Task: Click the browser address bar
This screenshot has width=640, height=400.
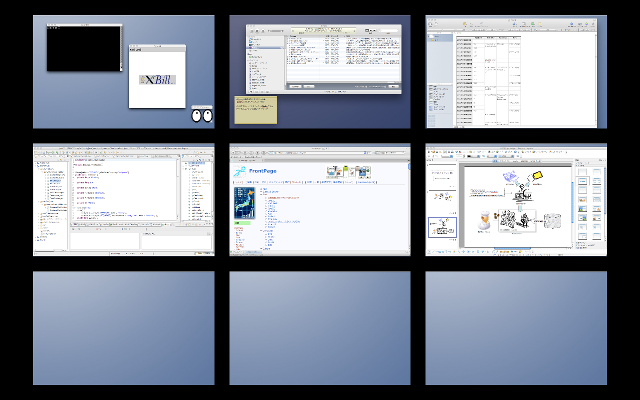Action: (x=320, y=153)
